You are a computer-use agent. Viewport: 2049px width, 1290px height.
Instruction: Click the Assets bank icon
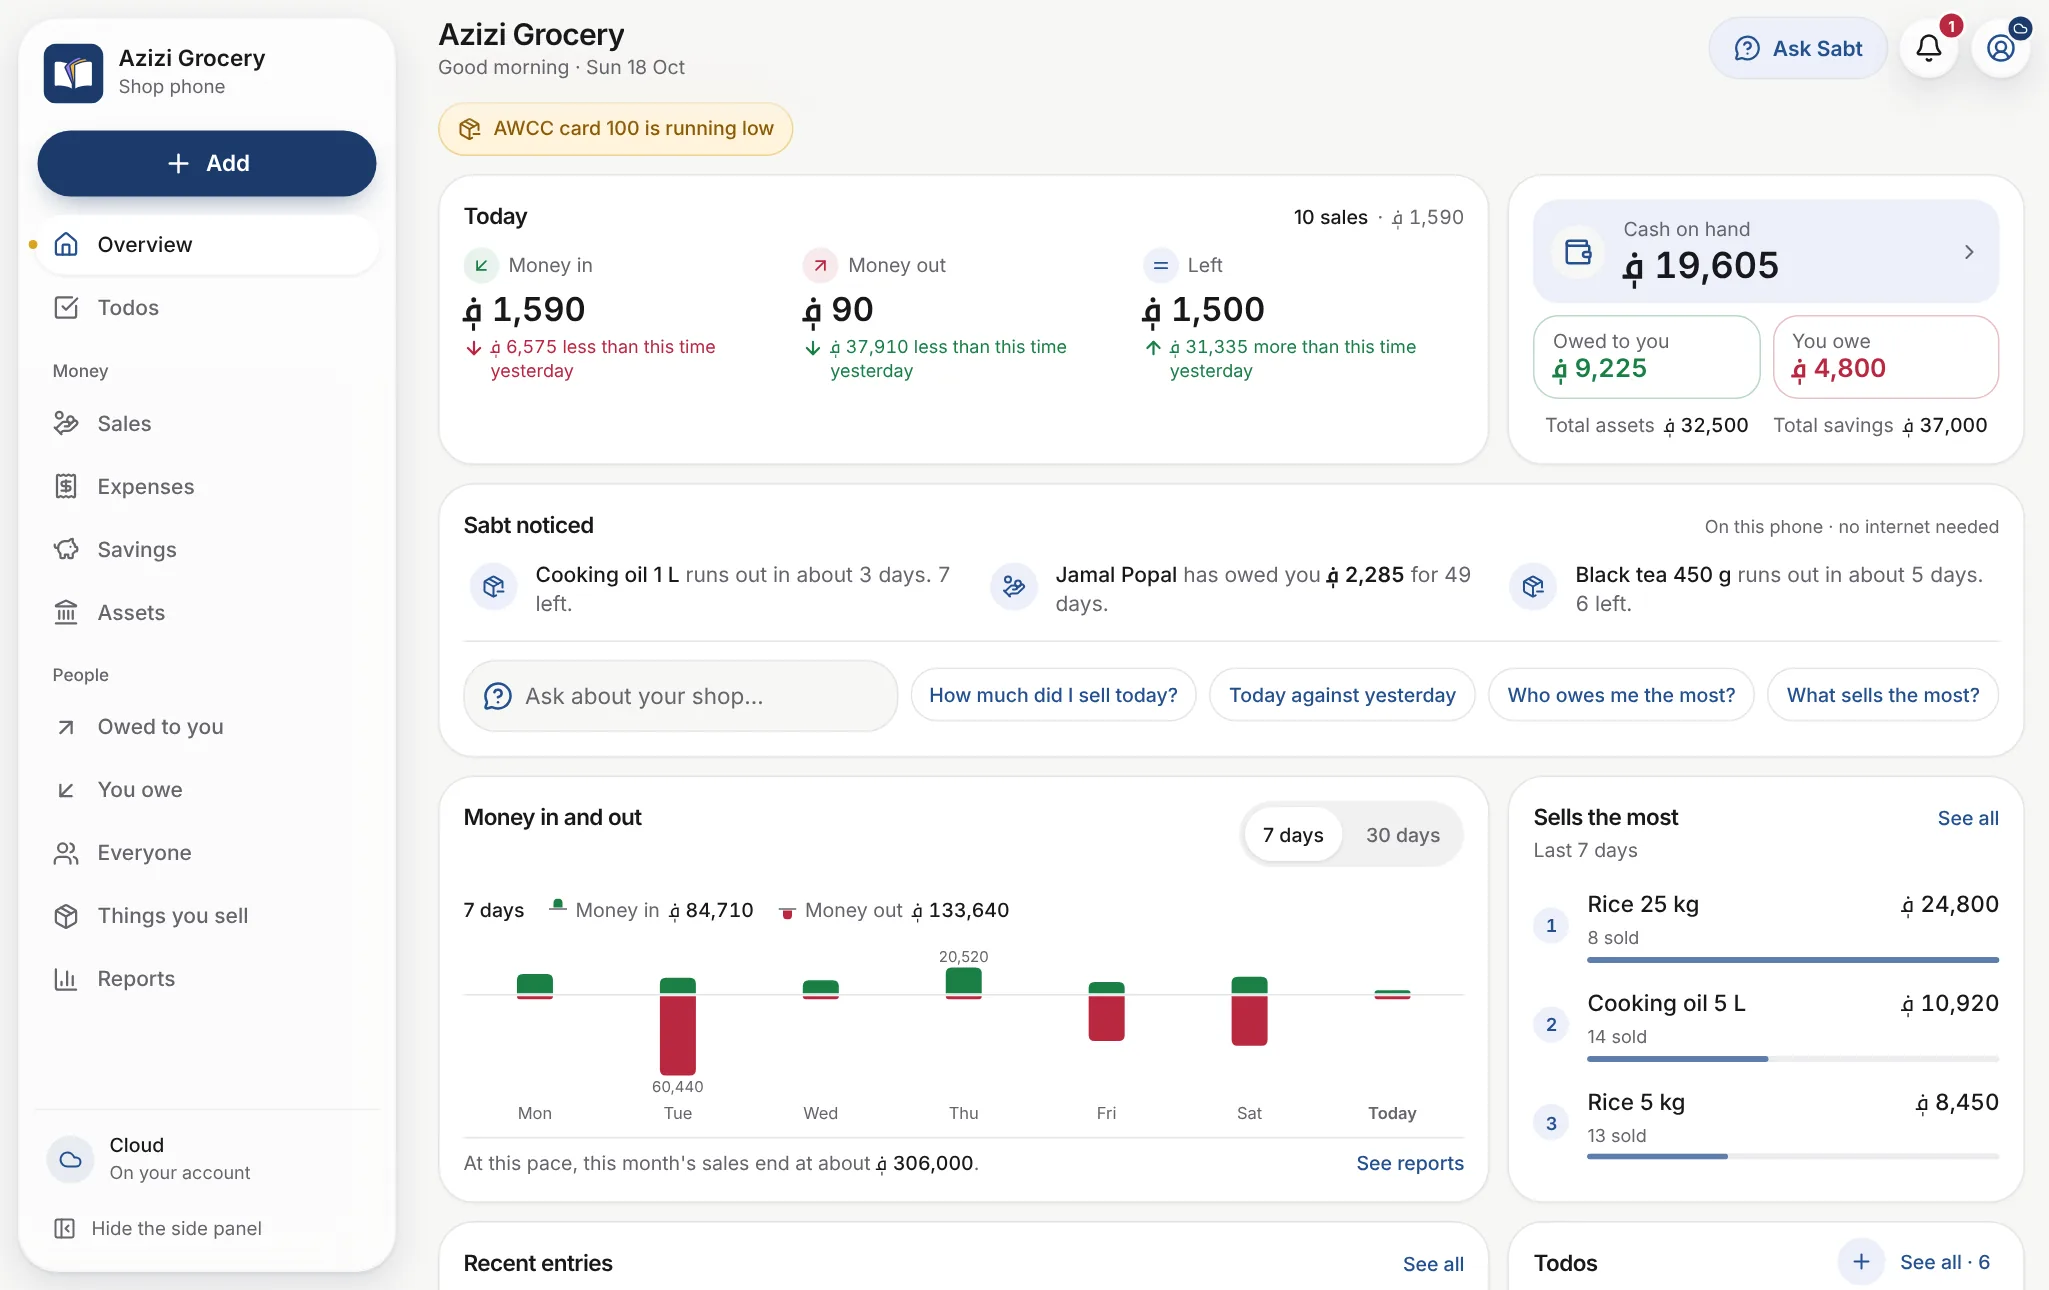(66, 612)
